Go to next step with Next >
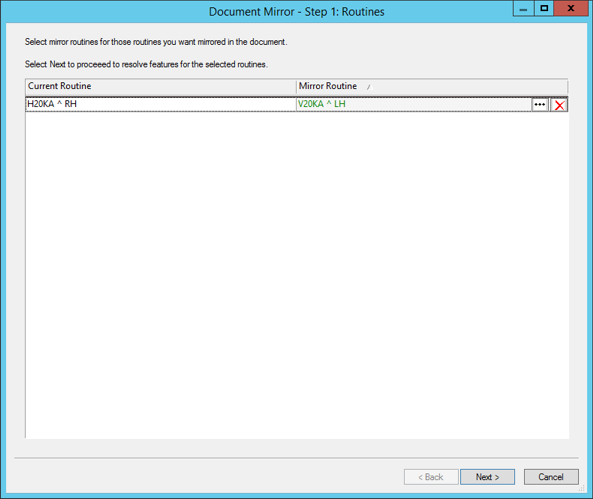The width and height of the screenshot is (593, 499). coord(487,477)
